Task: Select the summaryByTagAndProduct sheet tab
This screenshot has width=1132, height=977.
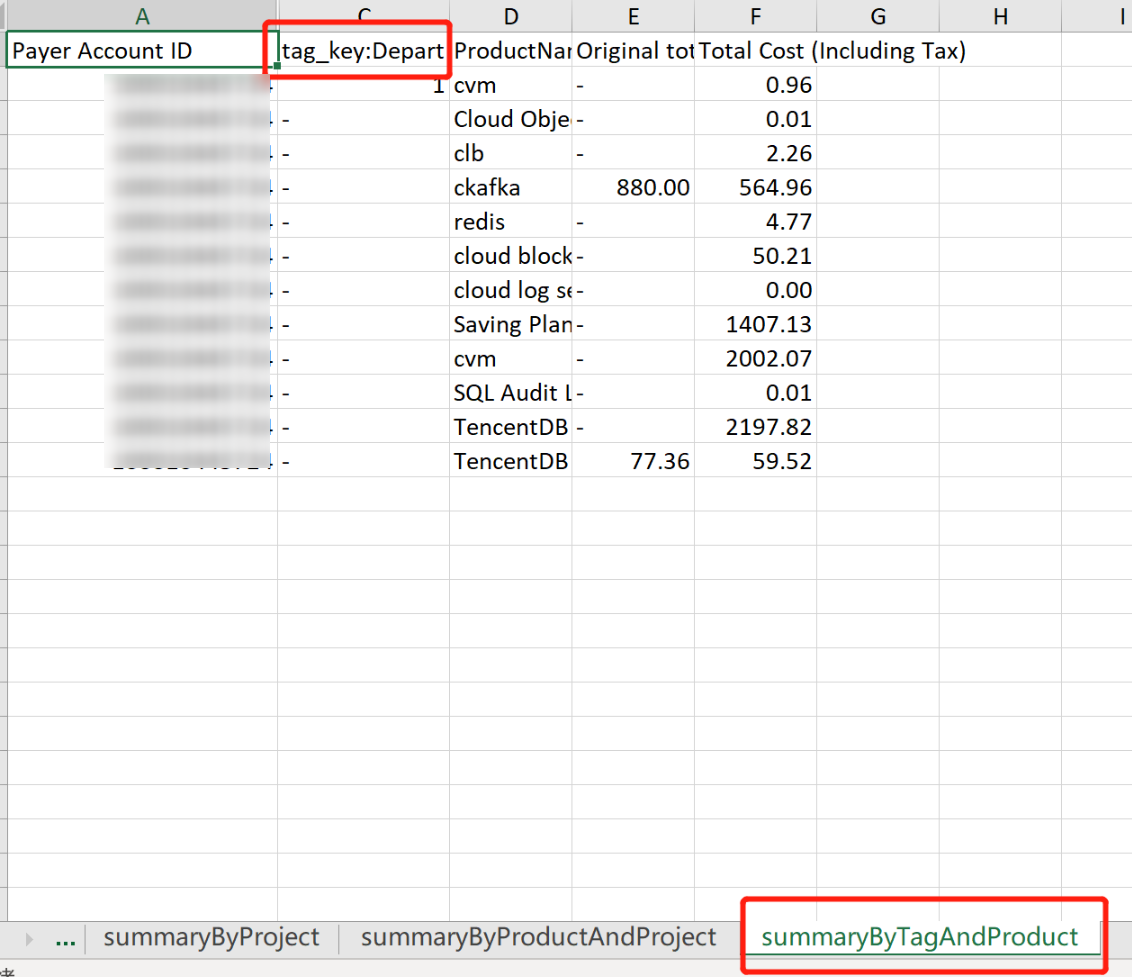Action: point(919,937)
